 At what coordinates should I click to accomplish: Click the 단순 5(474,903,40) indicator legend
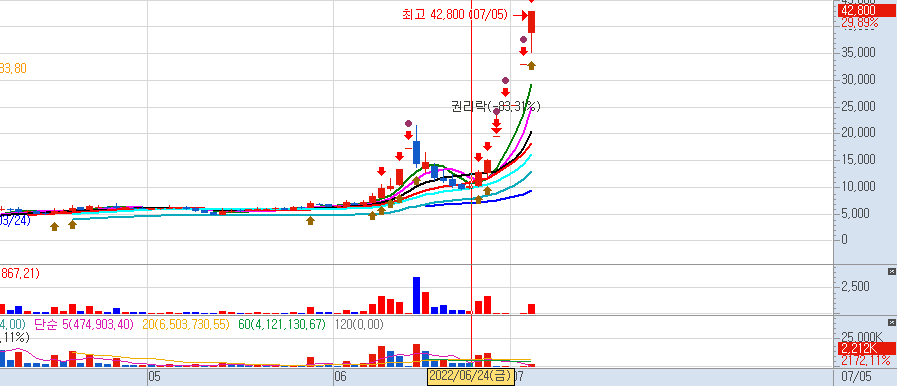point(84,324)
